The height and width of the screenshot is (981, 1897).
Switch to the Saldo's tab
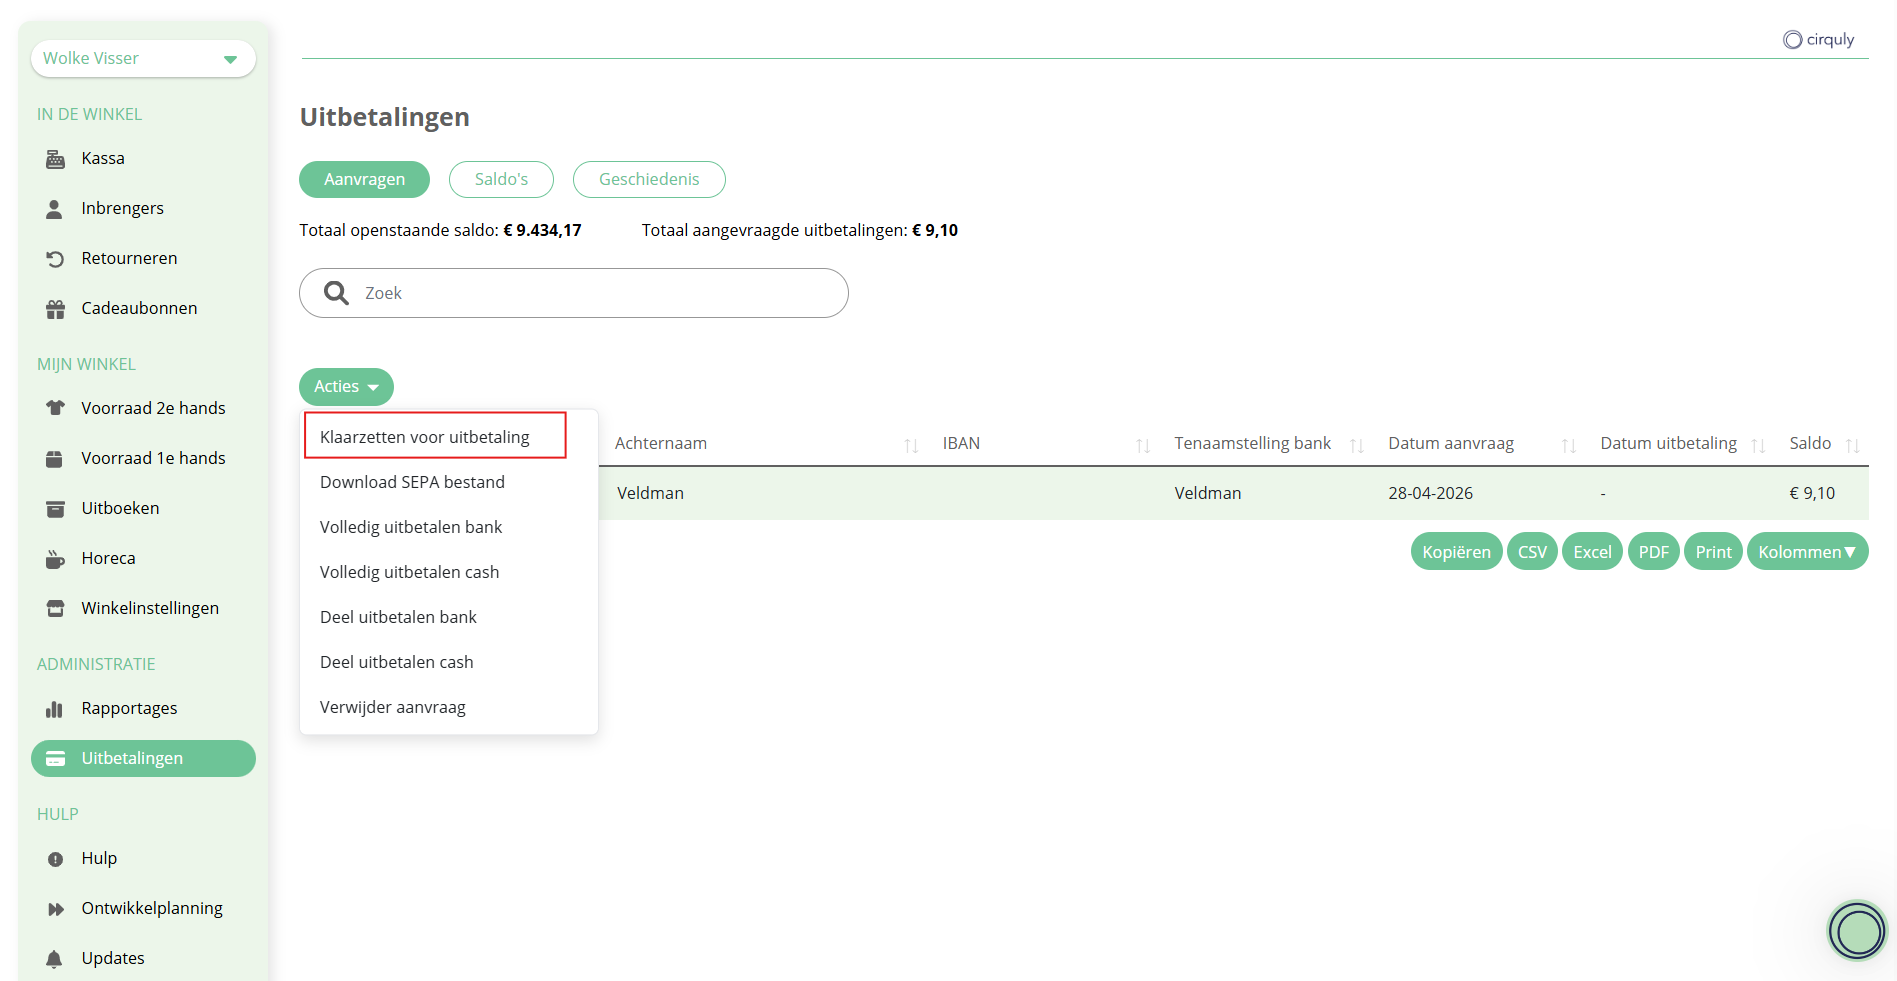coord(501,180)
